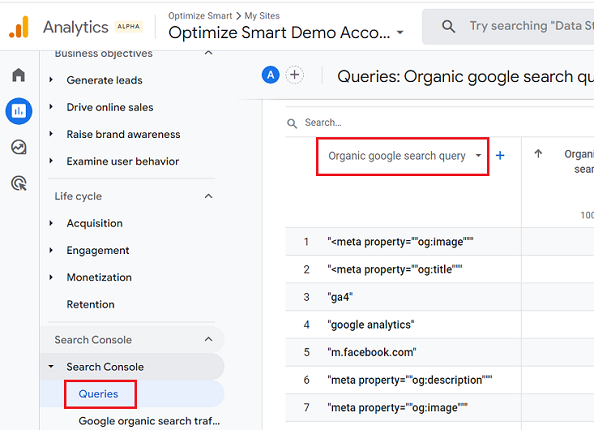Expand the Engagement topic
The width and height of the screenshot is (594, 430).
point(51,250)
